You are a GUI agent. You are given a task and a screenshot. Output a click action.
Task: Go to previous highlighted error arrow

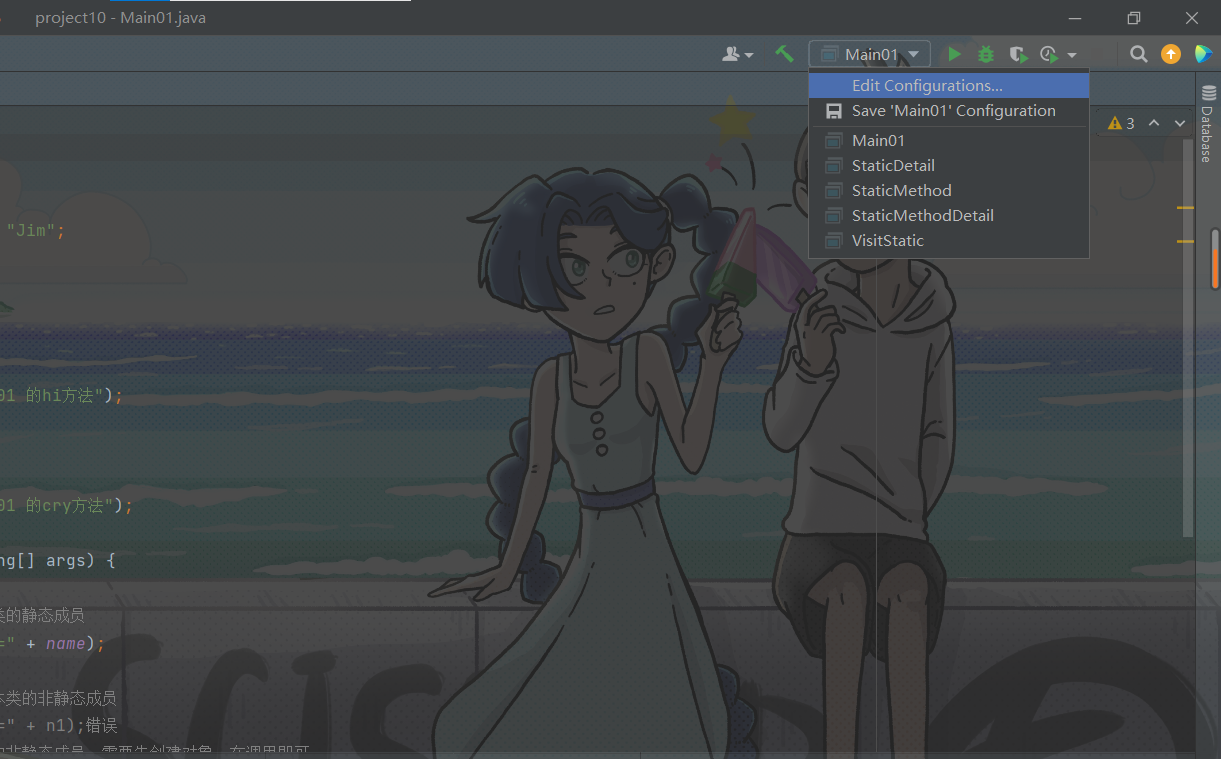(1153, 123)
